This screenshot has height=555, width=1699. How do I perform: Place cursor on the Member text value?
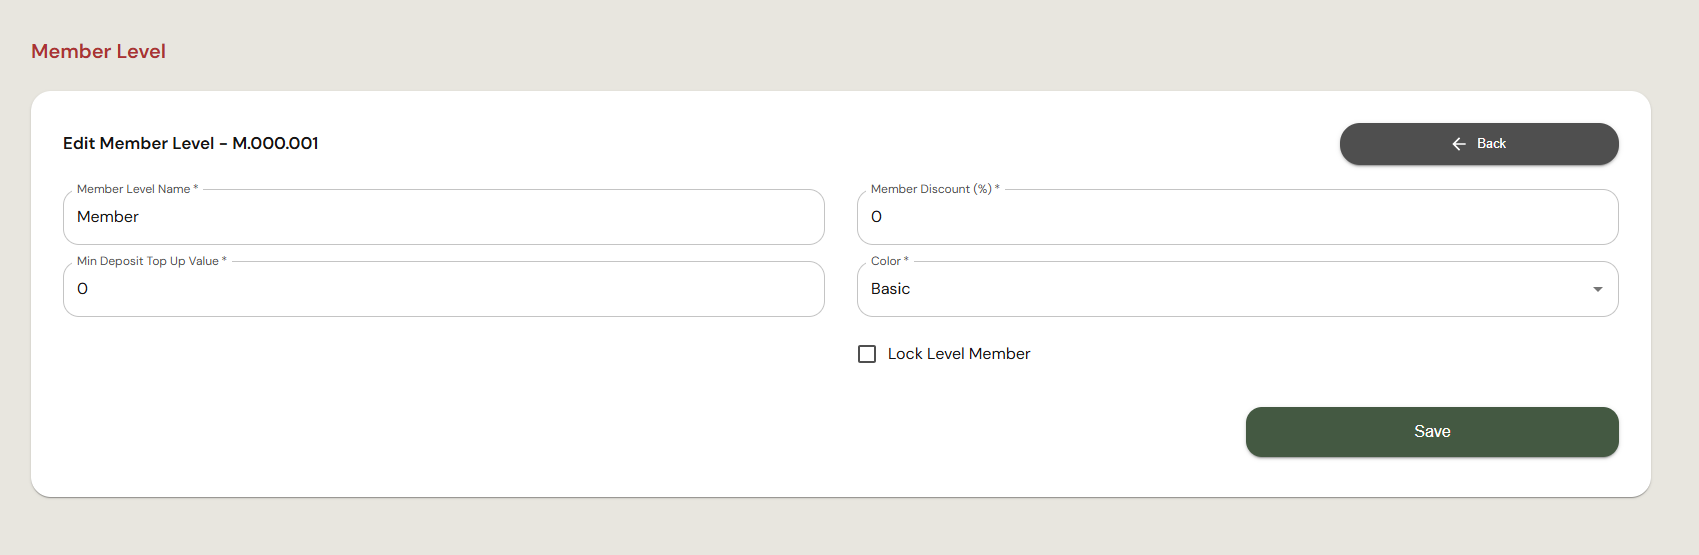[108, 217]
